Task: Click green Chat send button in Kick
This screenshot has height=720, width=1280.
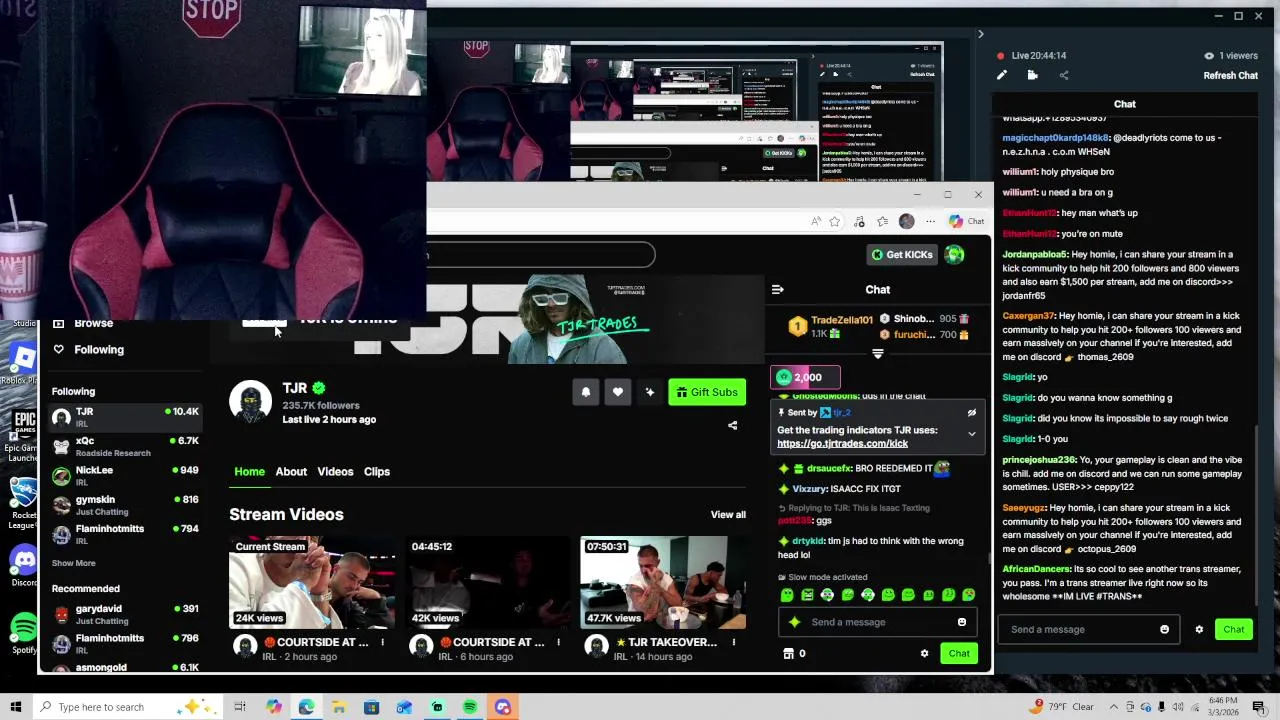Action: pos(959,654)
